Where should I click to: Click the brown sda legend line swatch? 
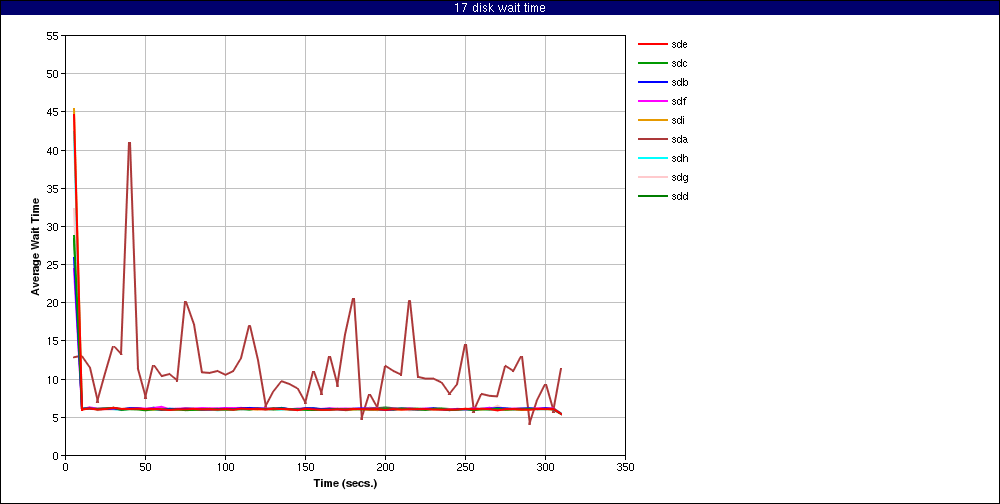pos(653,139)
